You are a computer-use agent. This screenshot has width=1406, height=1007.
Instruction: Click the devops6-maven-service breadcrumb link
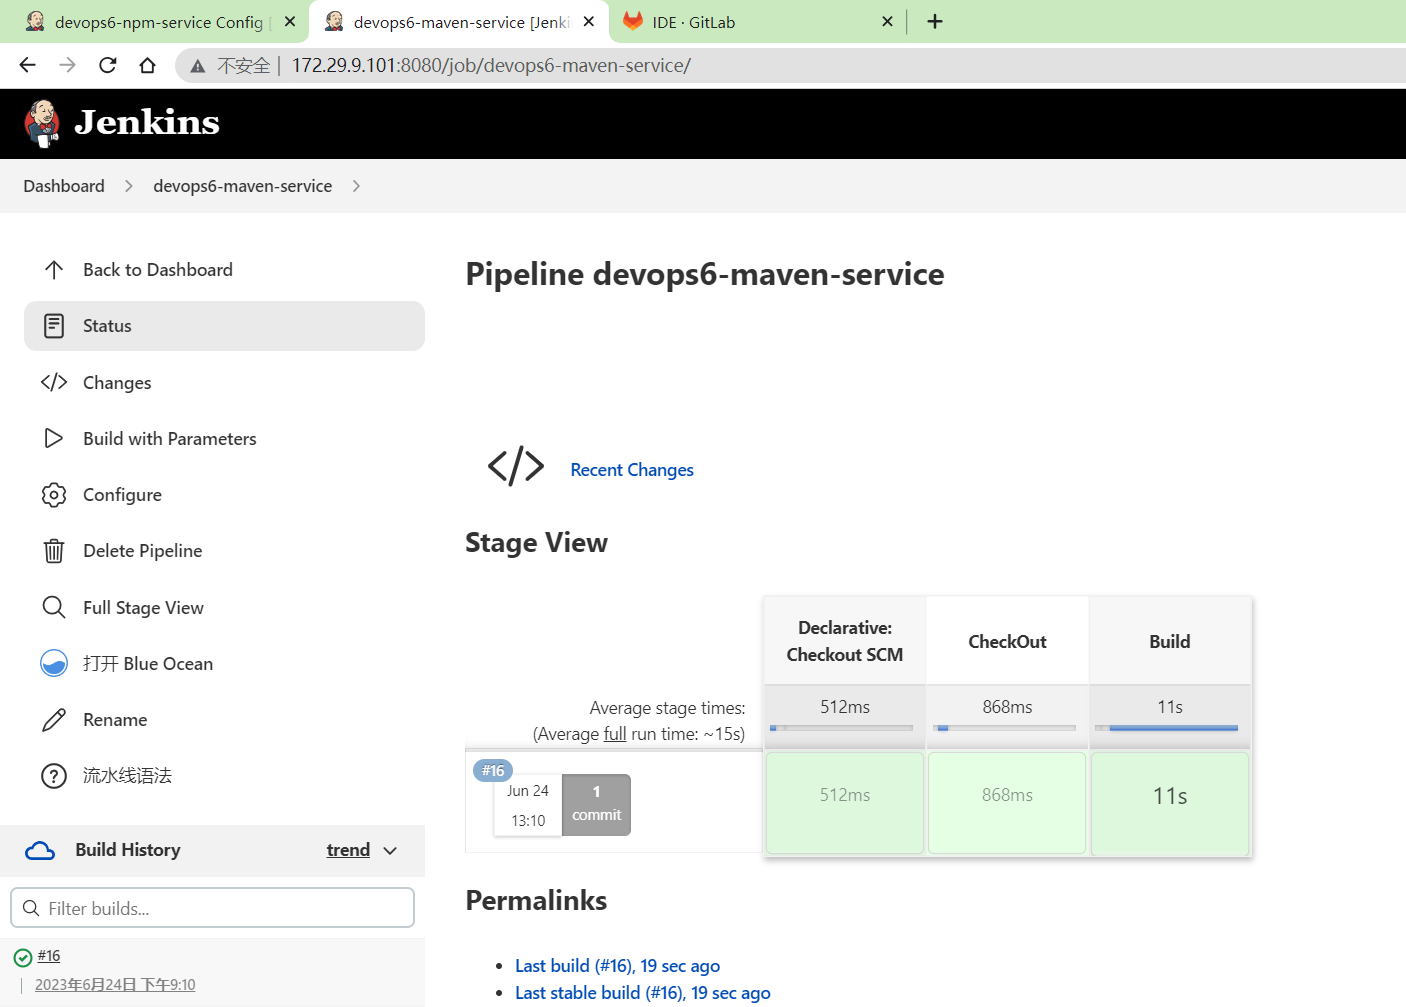pos(243,186)
